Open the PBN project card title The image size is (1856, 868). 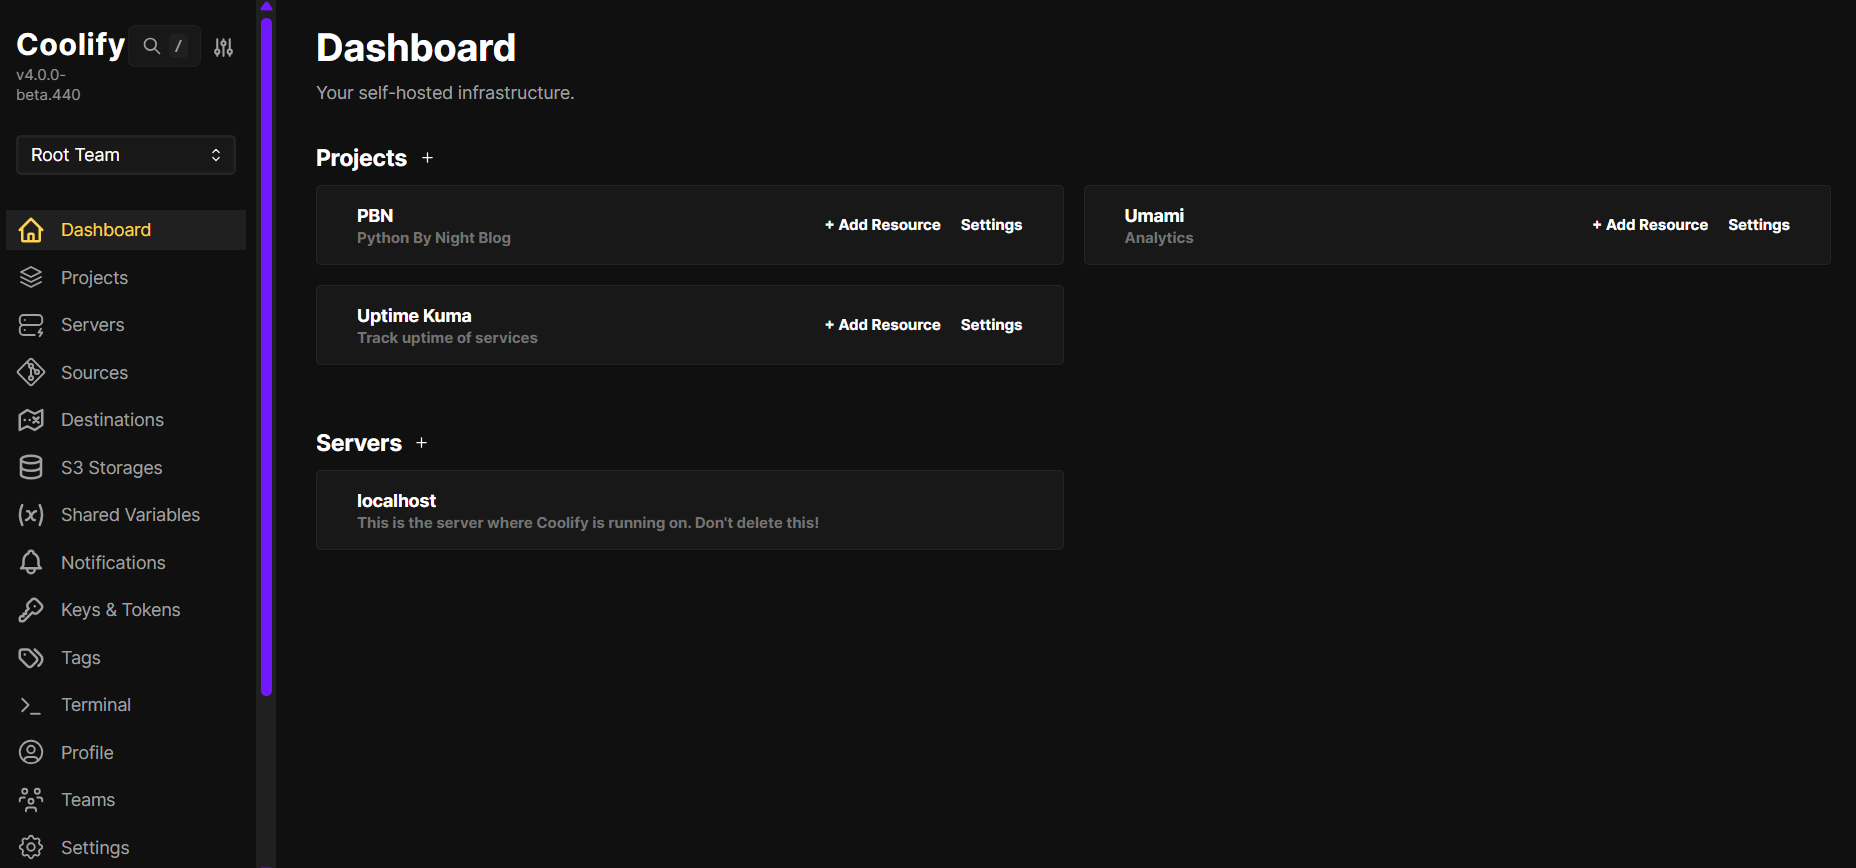click(x=375, y=215)
